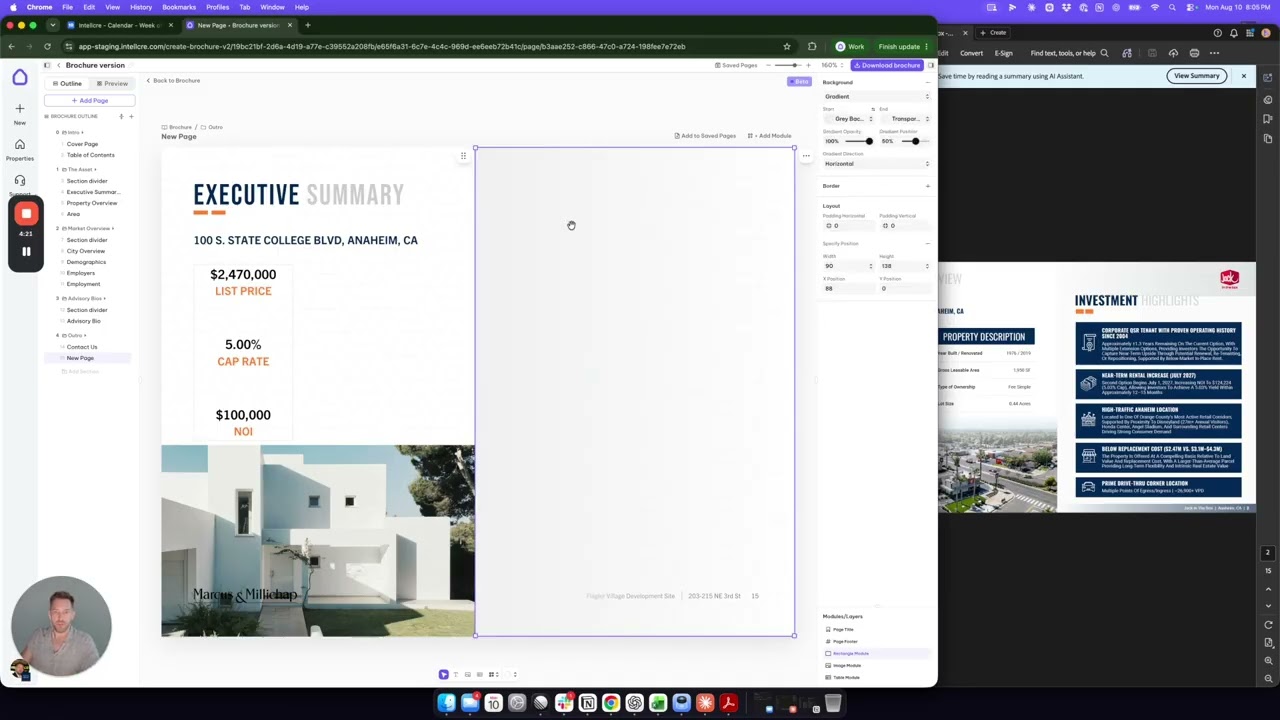1280x720 pixels.
Task: Select Page Title layer
Action: pyautogui.click(x=841, y=630)
